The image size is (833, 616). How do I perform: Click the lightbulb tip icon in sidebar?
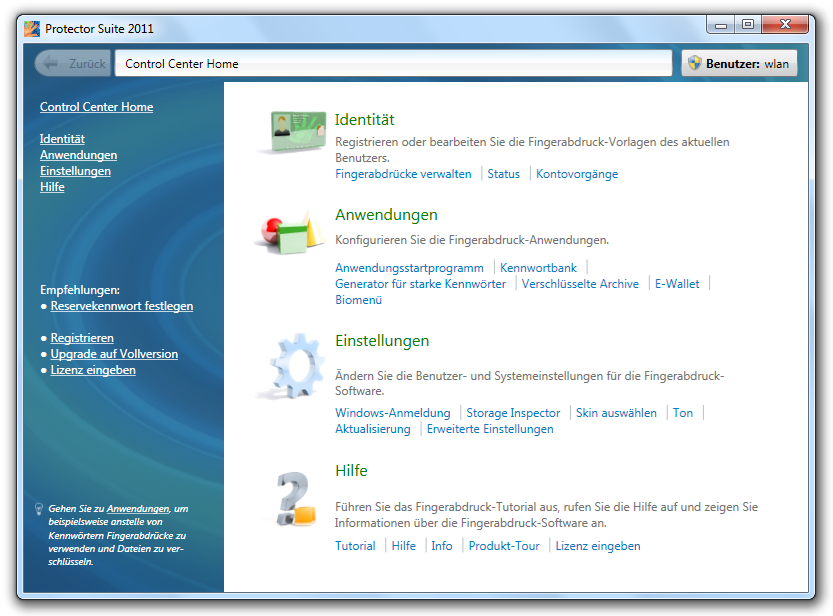pyautogui.click(x=39, y=509)
